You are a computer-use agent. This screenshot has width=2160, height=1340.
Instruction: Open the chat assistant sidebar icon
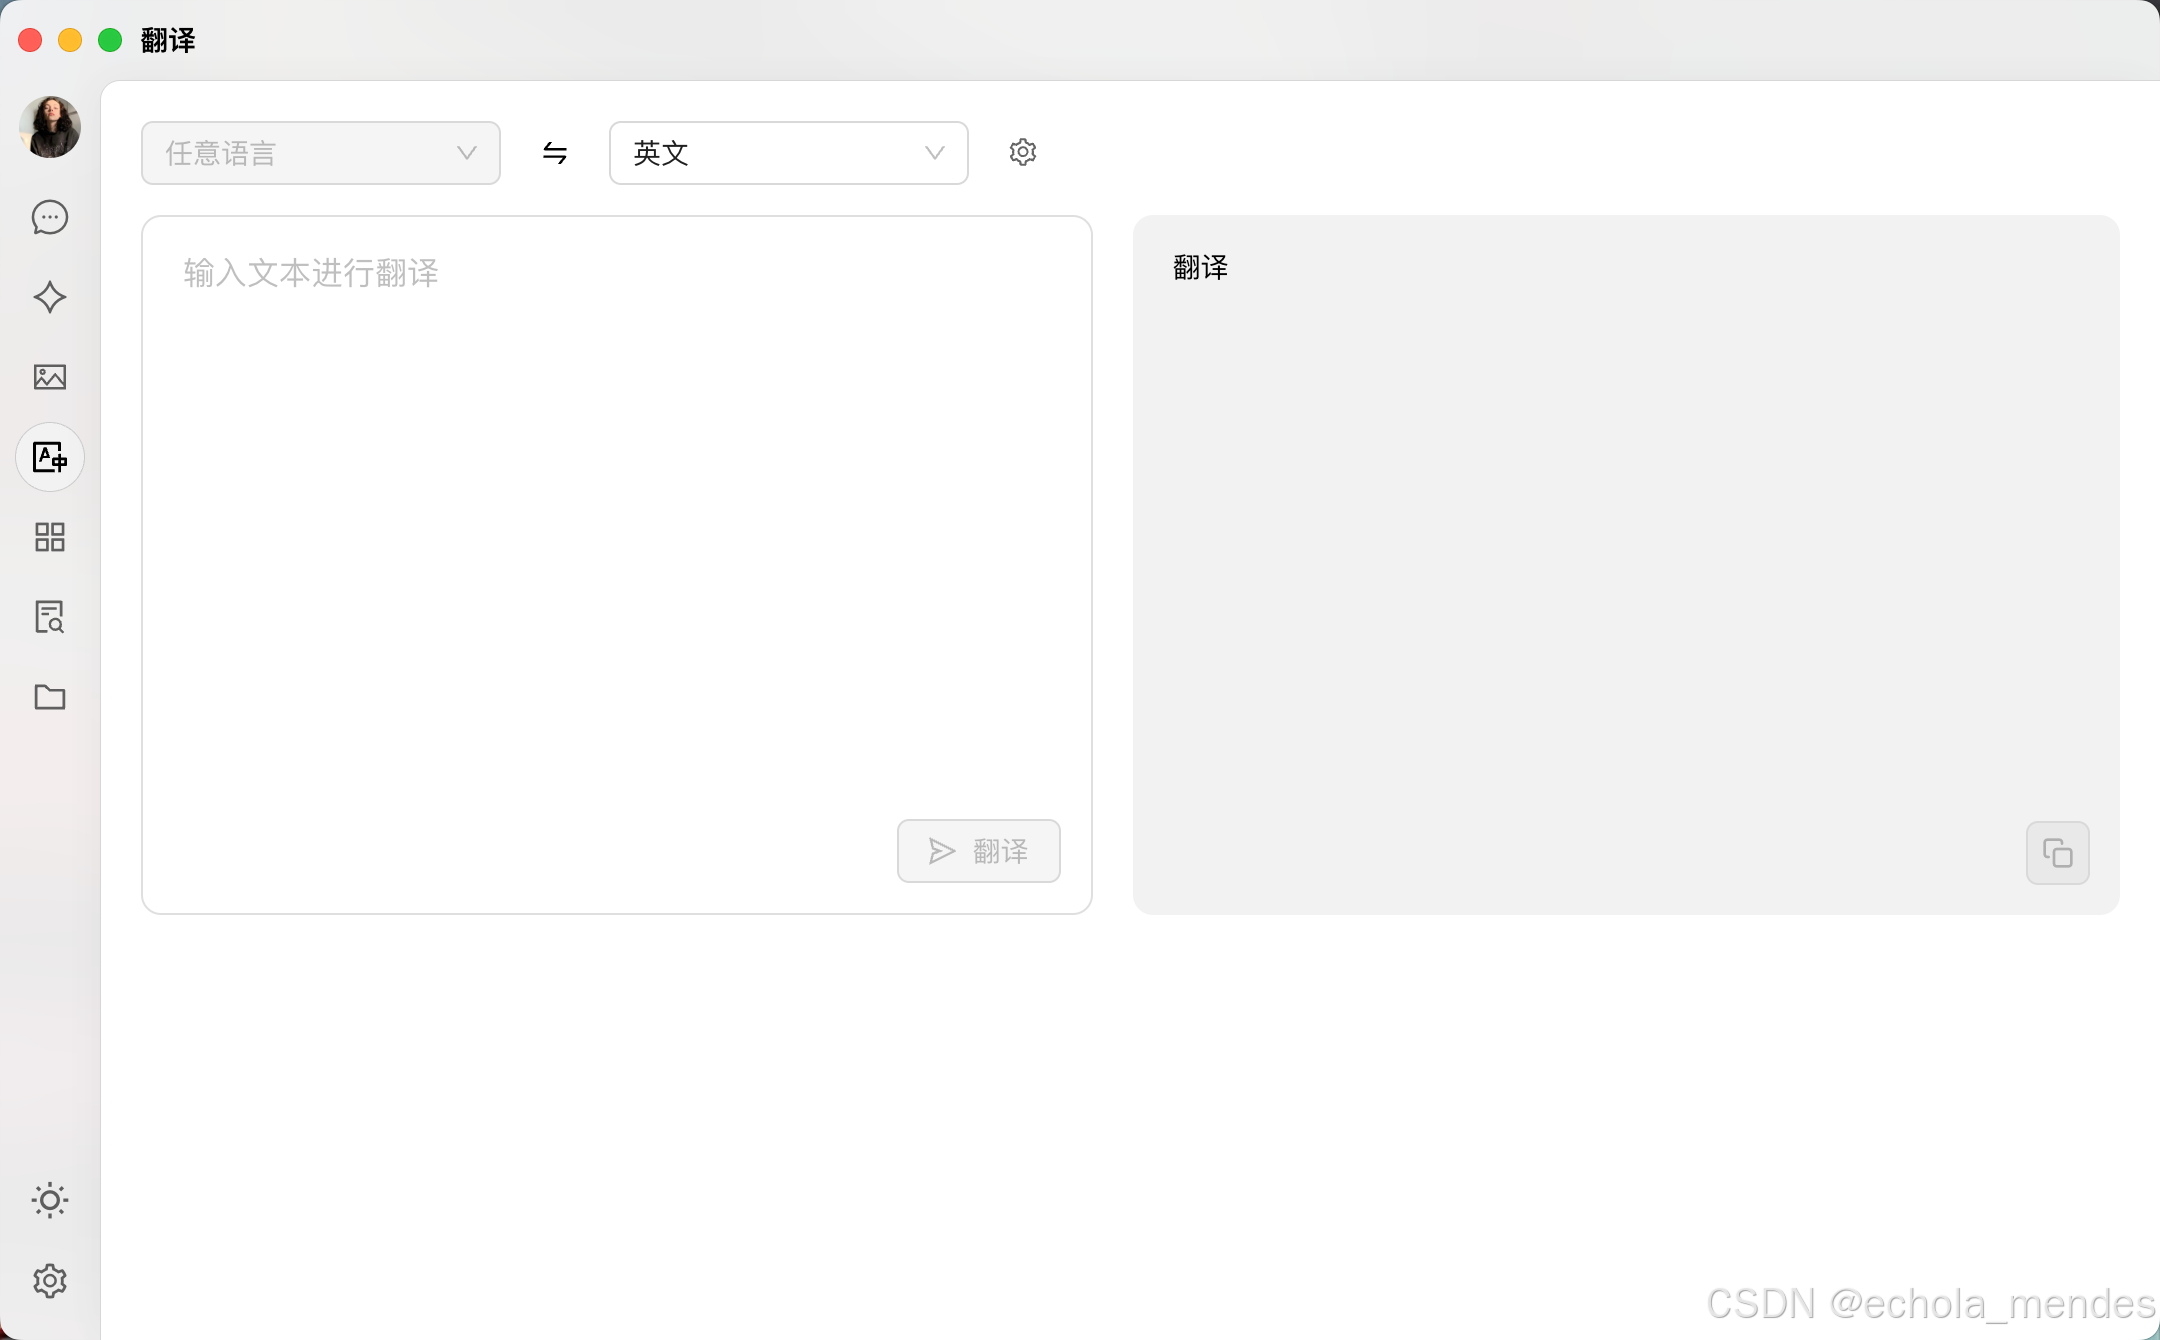50,217
